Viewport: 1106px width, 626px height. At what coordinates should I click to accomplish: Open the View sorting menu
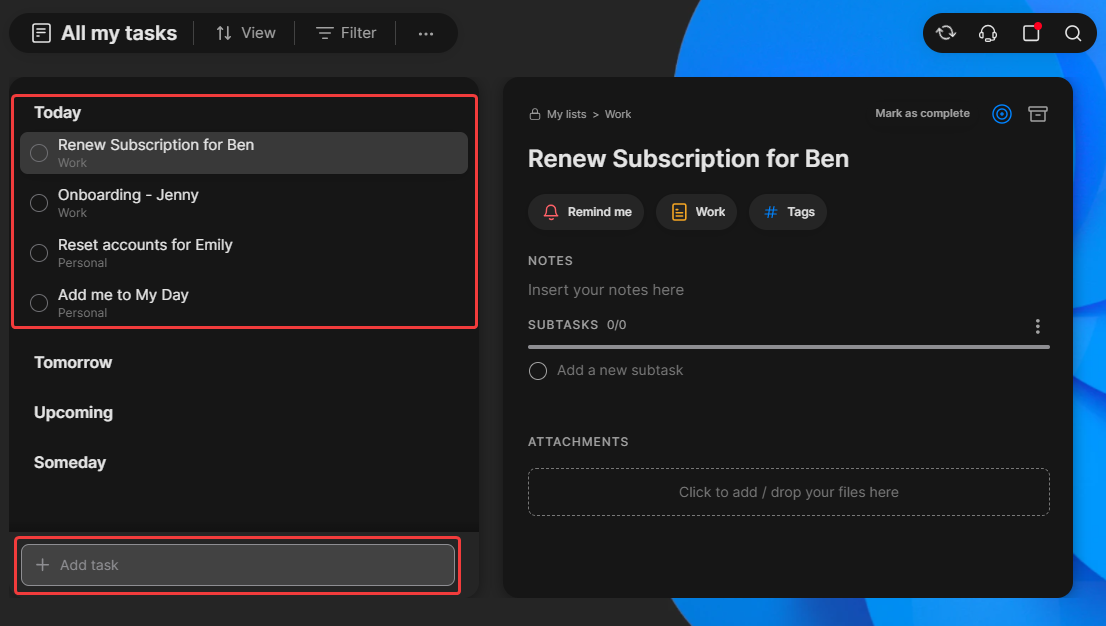(x=246, y=33)
